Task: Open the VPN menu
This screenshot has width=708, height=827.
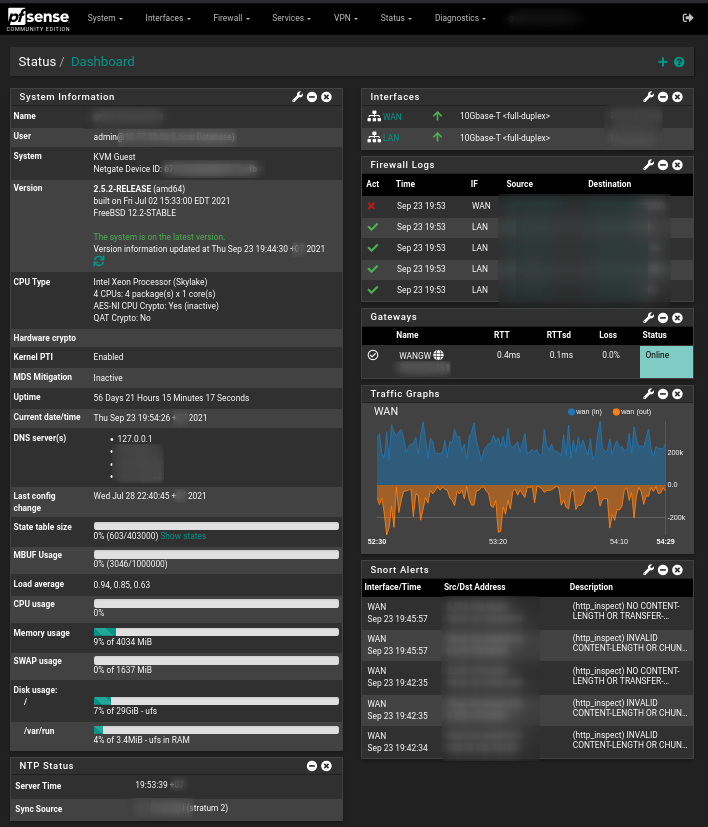Action: (x=346, y=18)
